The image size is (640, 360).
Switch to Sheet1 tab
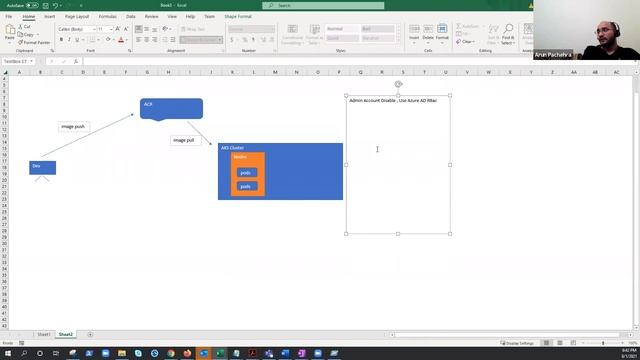[44, 334]
